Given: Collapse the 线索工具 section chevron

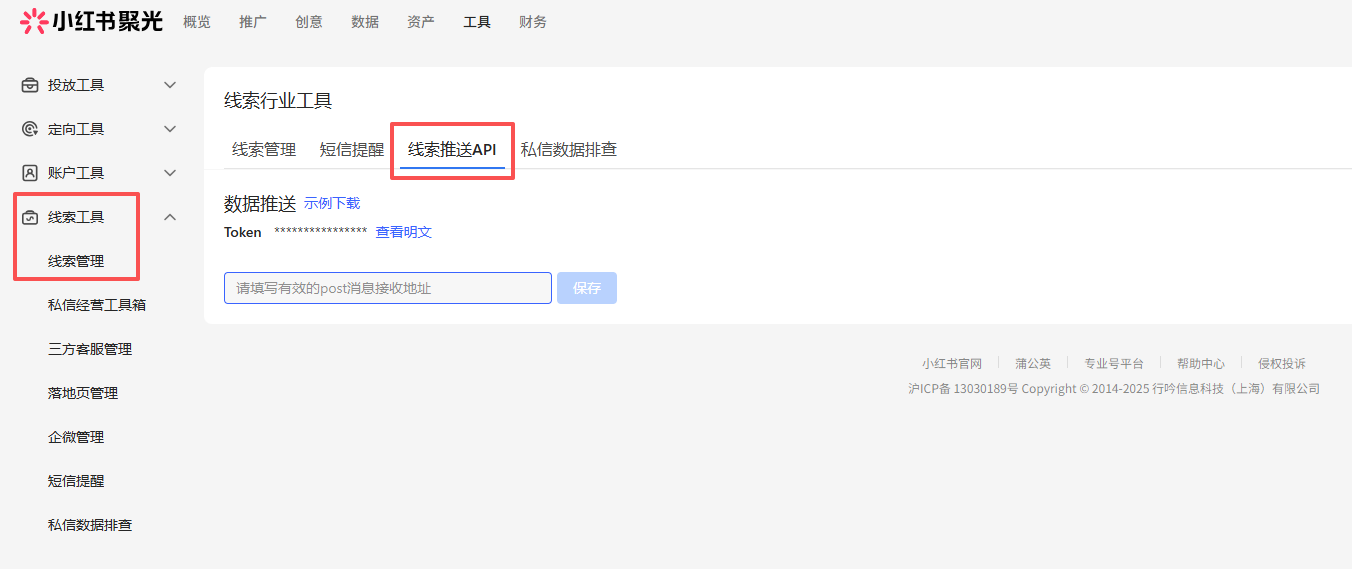Looking at the screenshot, I should [170, 217].
